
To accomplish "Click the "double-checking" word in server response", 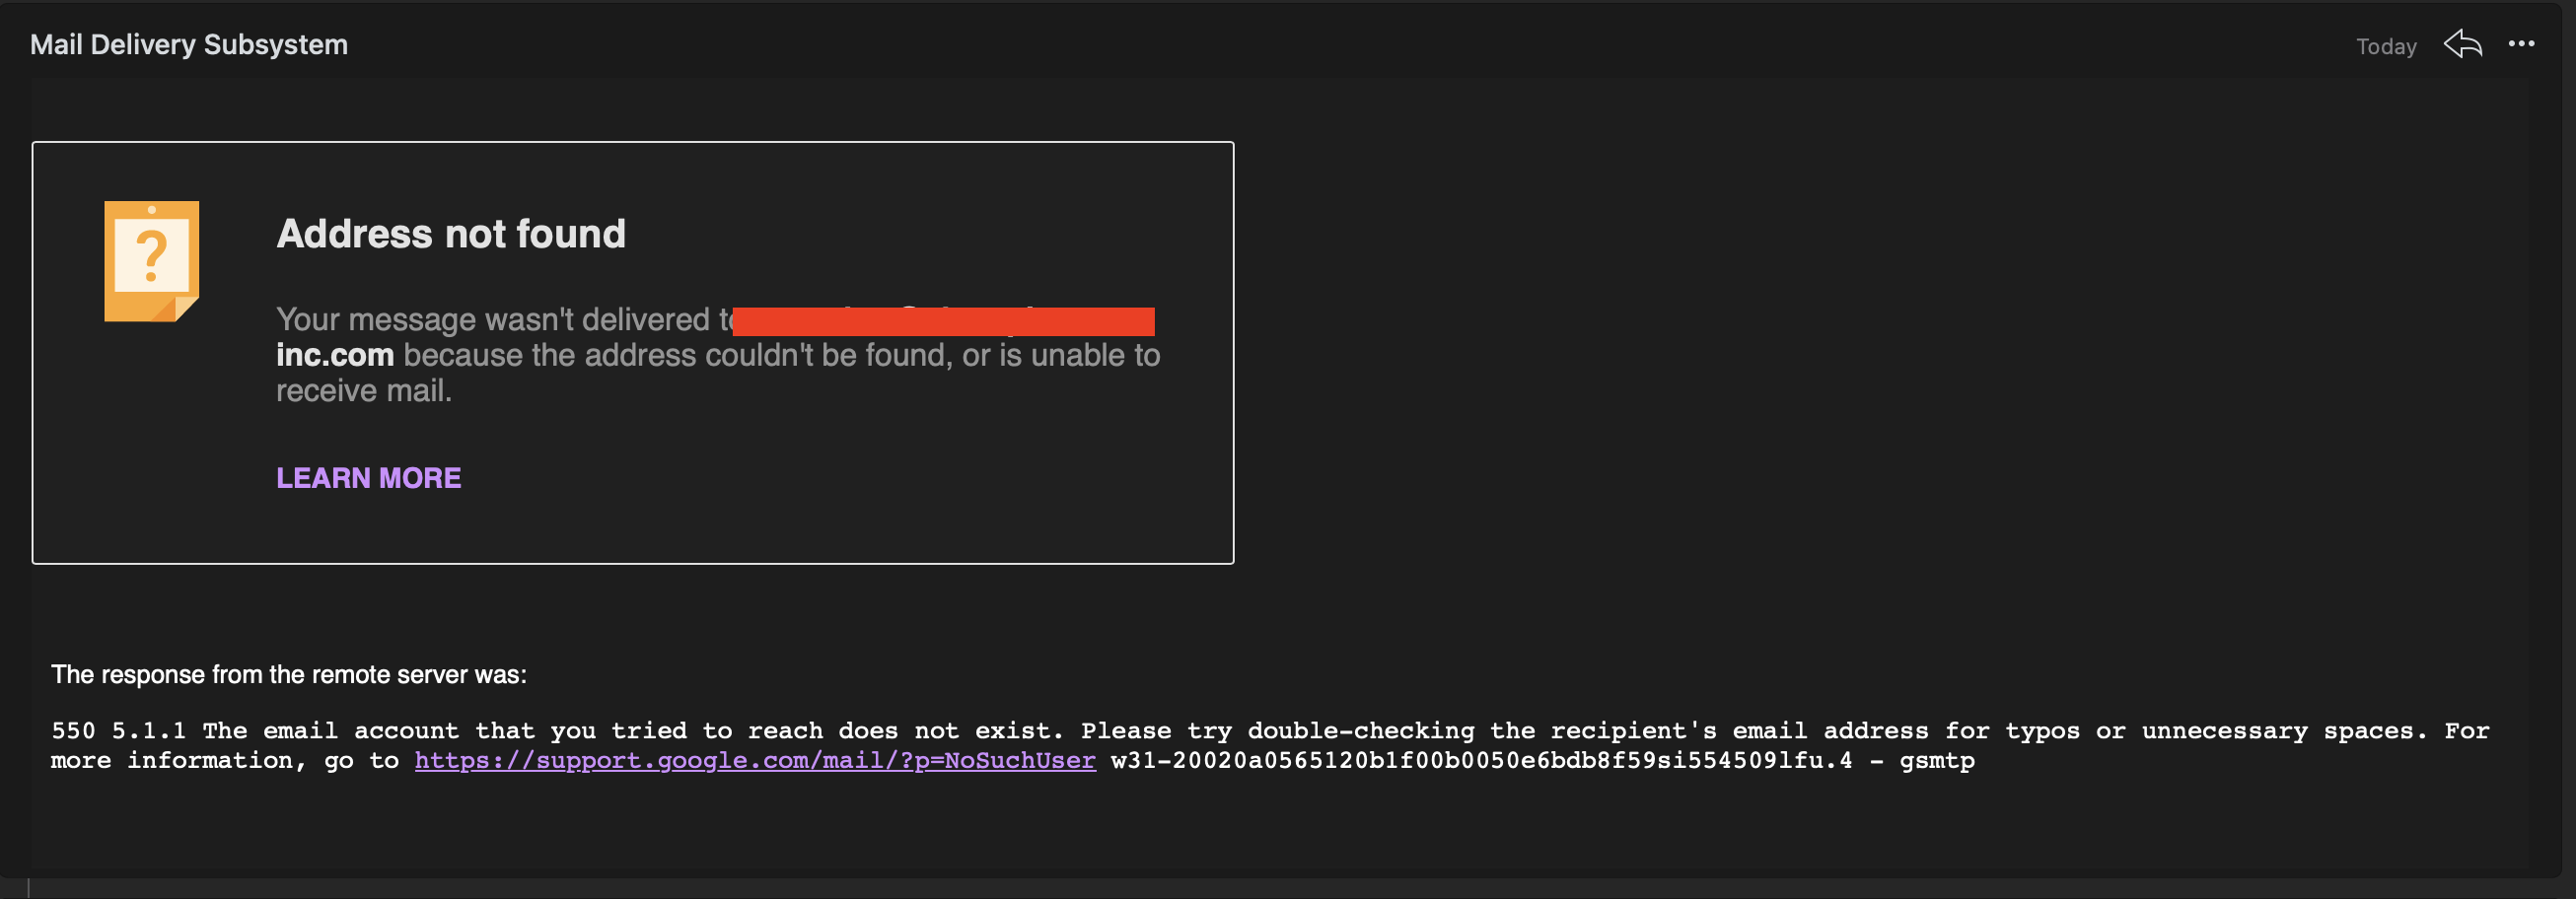I will 1360,731.
